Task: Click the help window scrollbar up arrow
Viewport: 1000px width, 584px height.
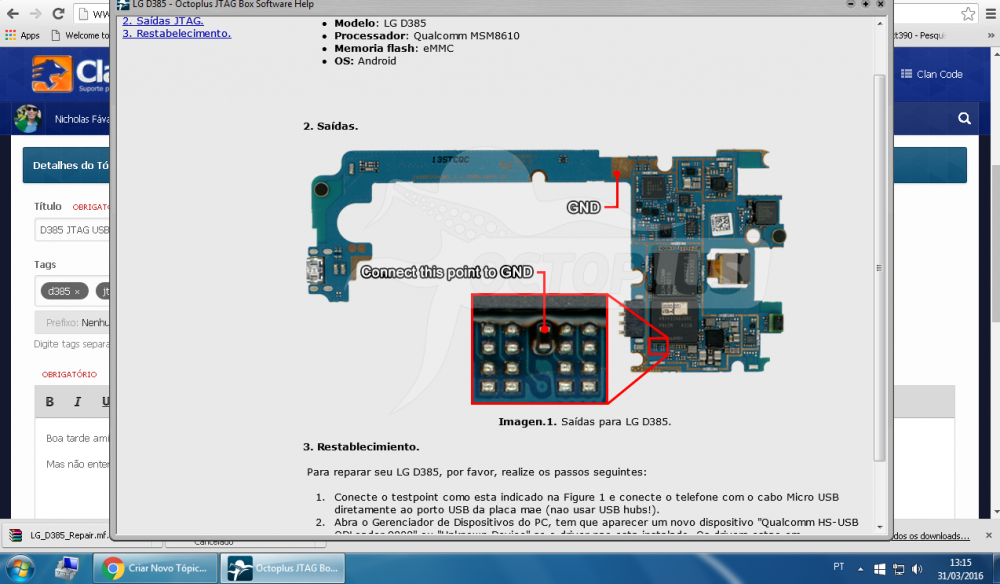Action: (x=880, y=24)
